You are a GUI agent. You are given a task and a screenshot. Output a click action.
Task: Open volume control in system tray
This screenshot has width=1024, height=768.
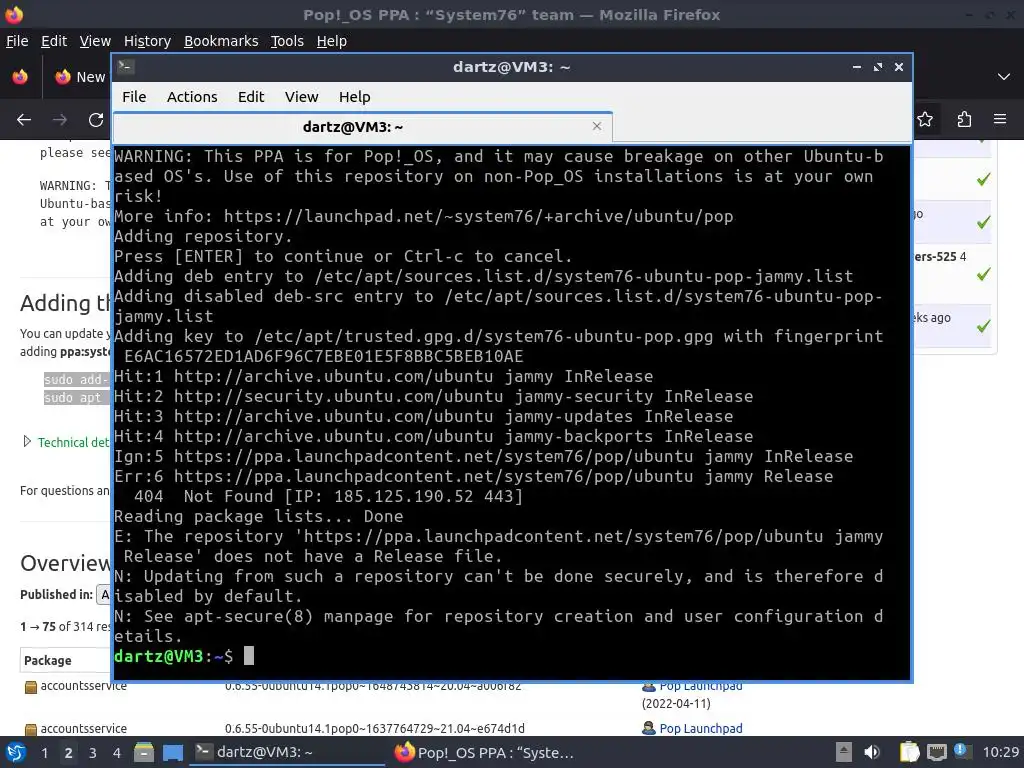pos(872,752)
